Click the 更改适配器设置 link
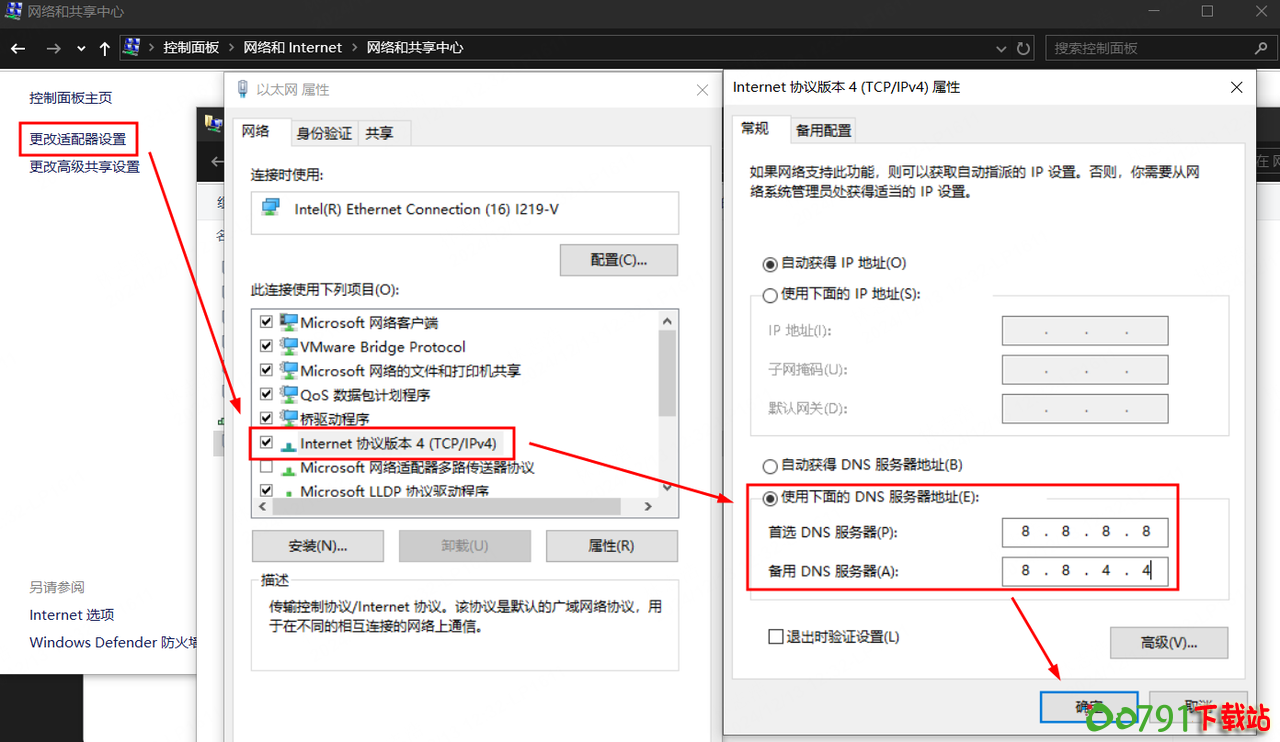 (78, 138)
